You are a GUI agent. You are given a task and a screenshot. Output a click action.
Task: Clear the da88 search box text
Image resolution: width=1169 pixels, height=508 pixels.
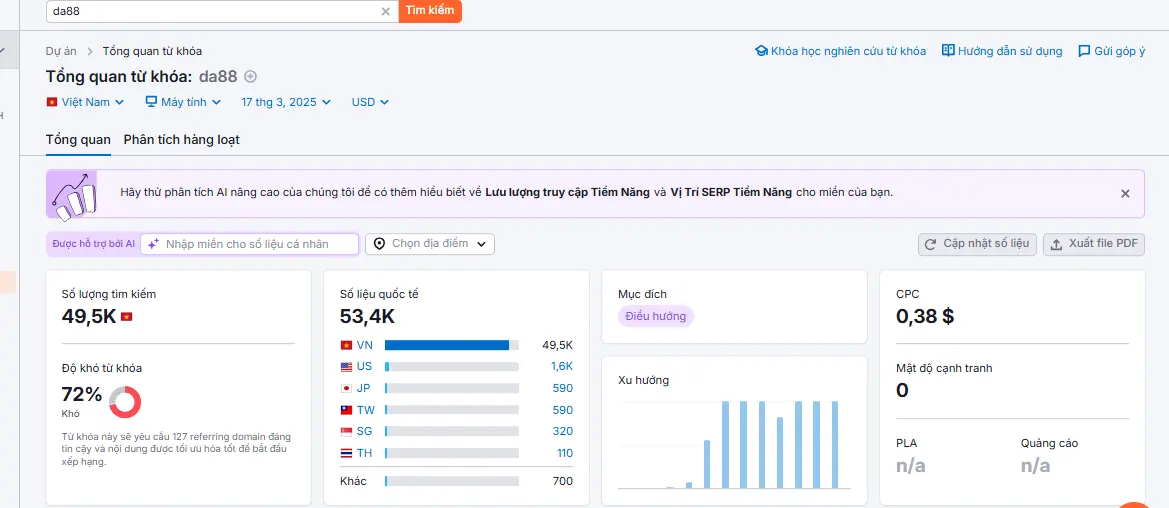point(385,11)
